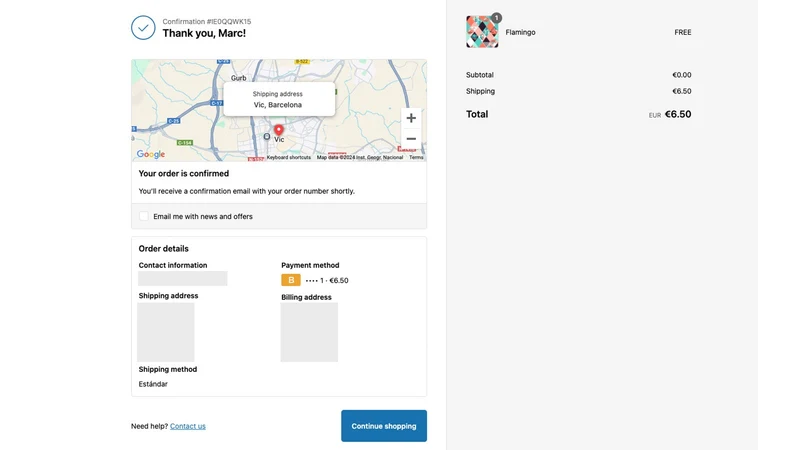Open Keyboard shortcuts on the map
The image size is (800, 450).
tap(289, 157)
